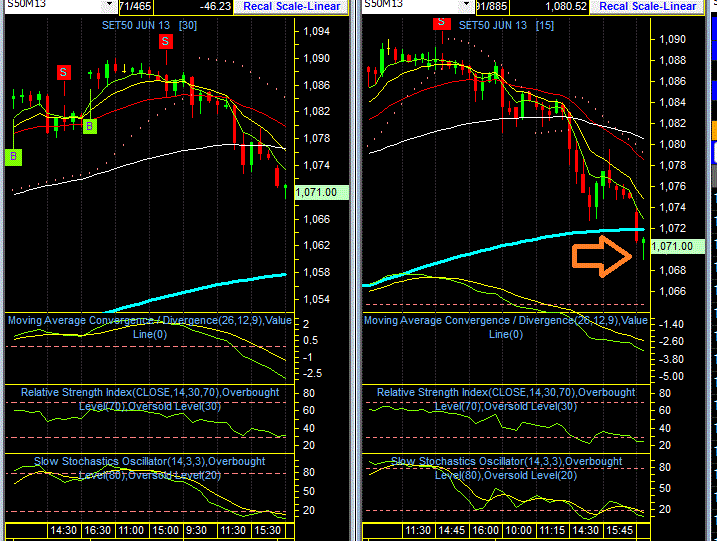Click the 16:30 time axis label
Image resolution: width=717 pixels, height=541 pixels.
point(97,530)
